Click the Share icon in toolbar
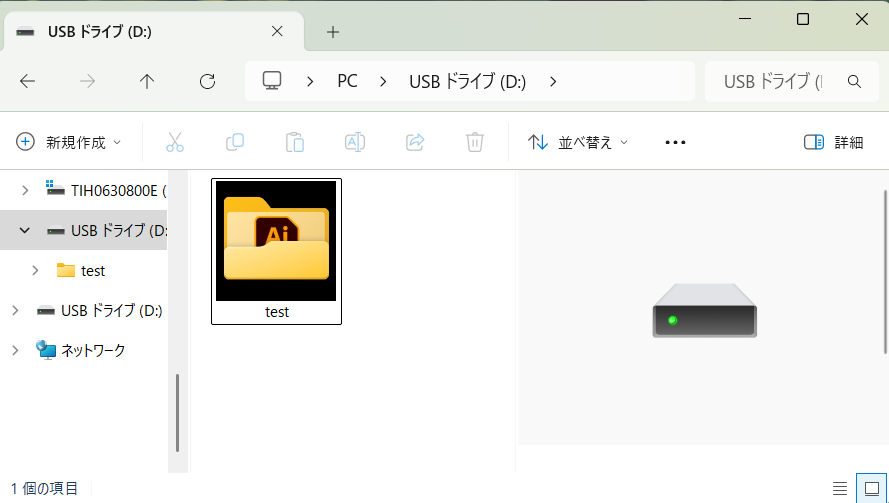Viewport: 889px width, 503px height. click(415, 142)
